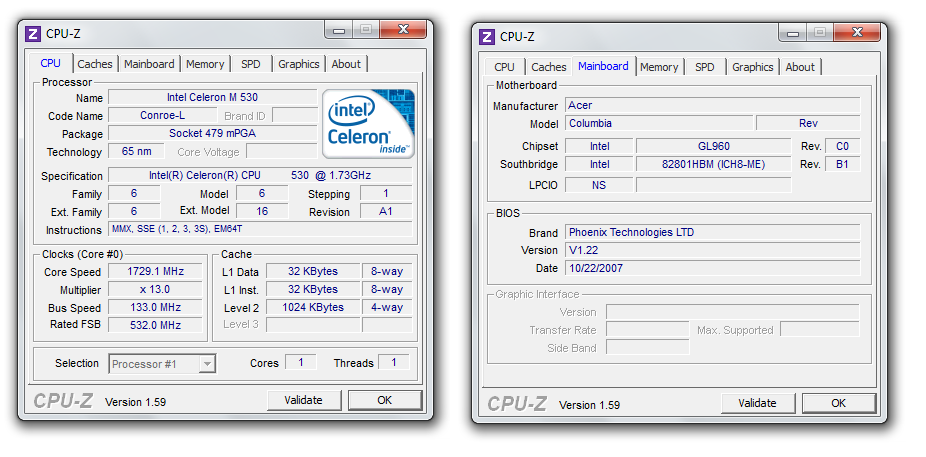
Task: Click the CPU-Z logo icon in right window title bar
Action: (487, 37)
